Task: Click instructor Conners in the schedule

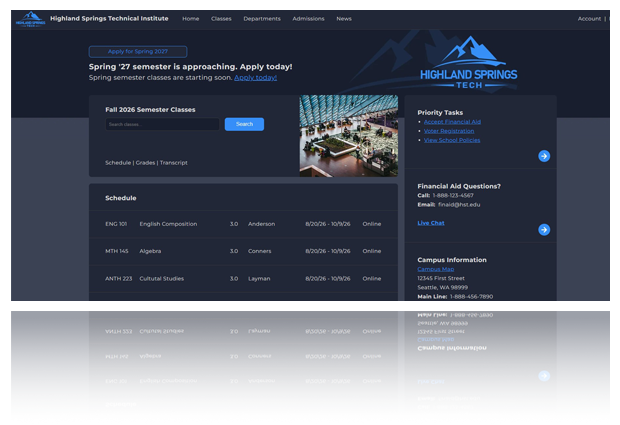Action: coord(259,251)
